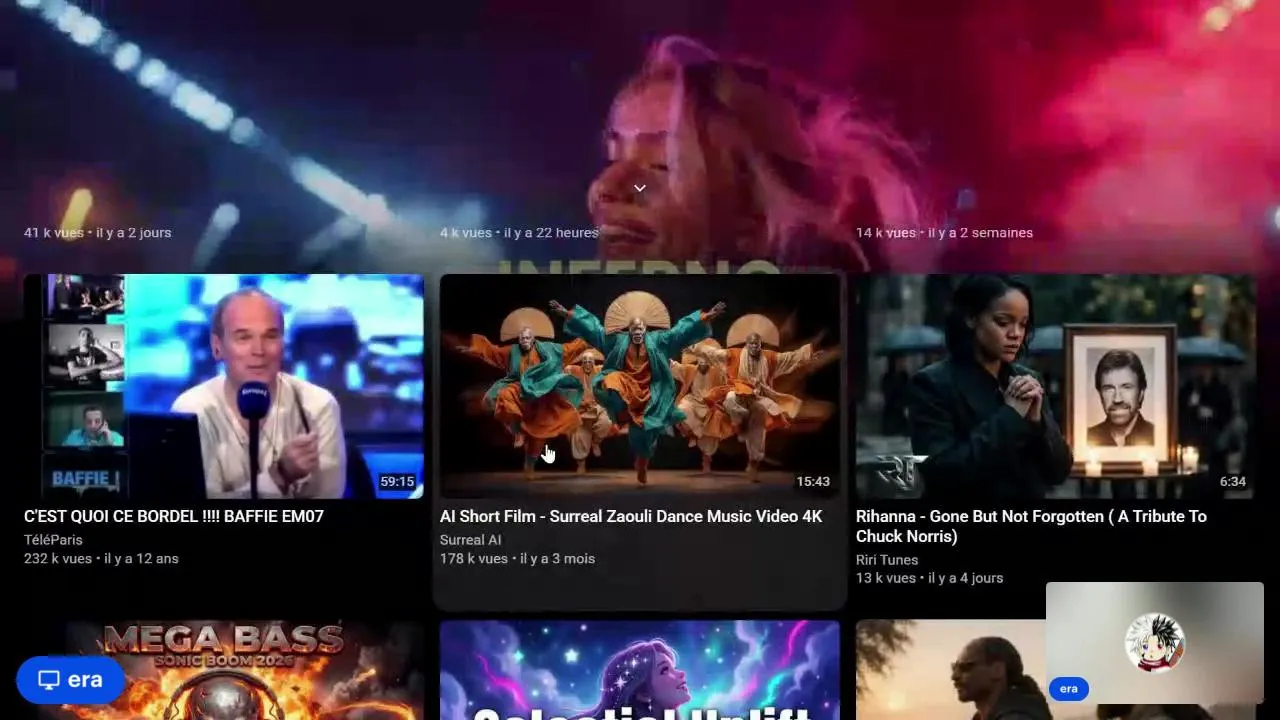Click title "C'EST QUOI CE BORDEL !!!! BAFFIE EM07"

[174, 516]
